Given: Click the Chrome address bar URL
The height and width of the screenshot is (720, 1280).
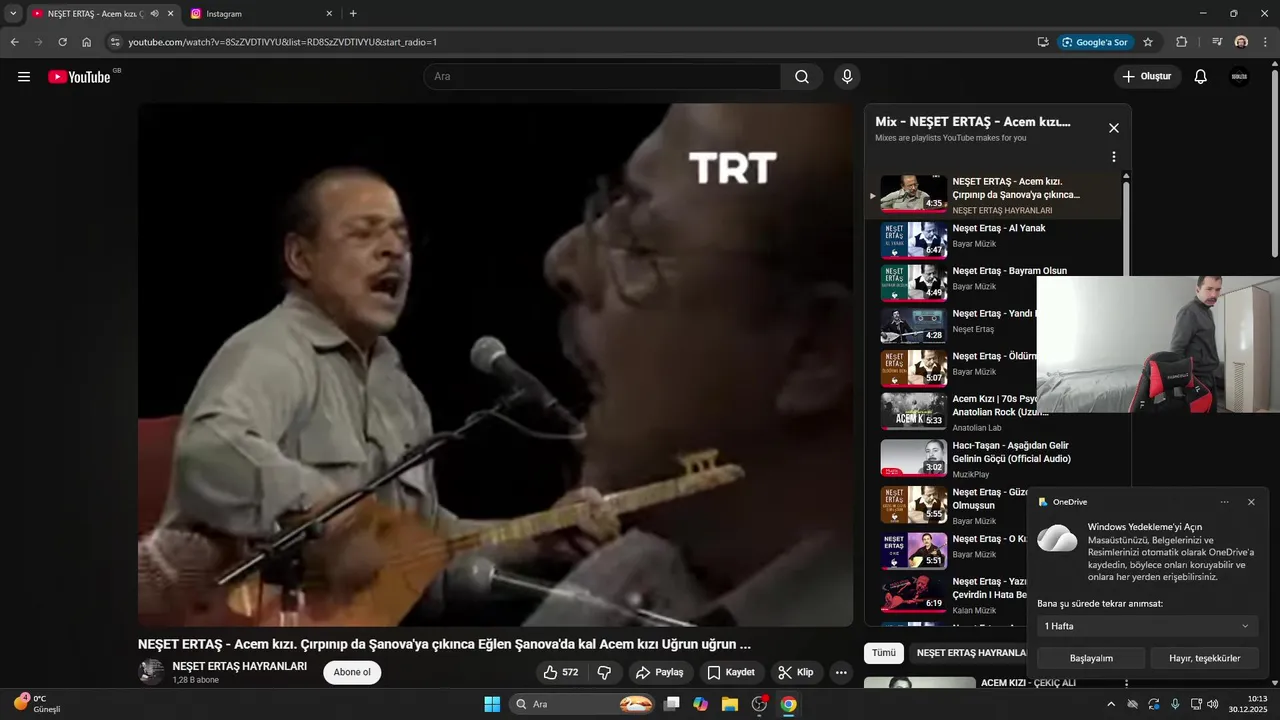Looking at the screenshot, I should click(283, 42).
